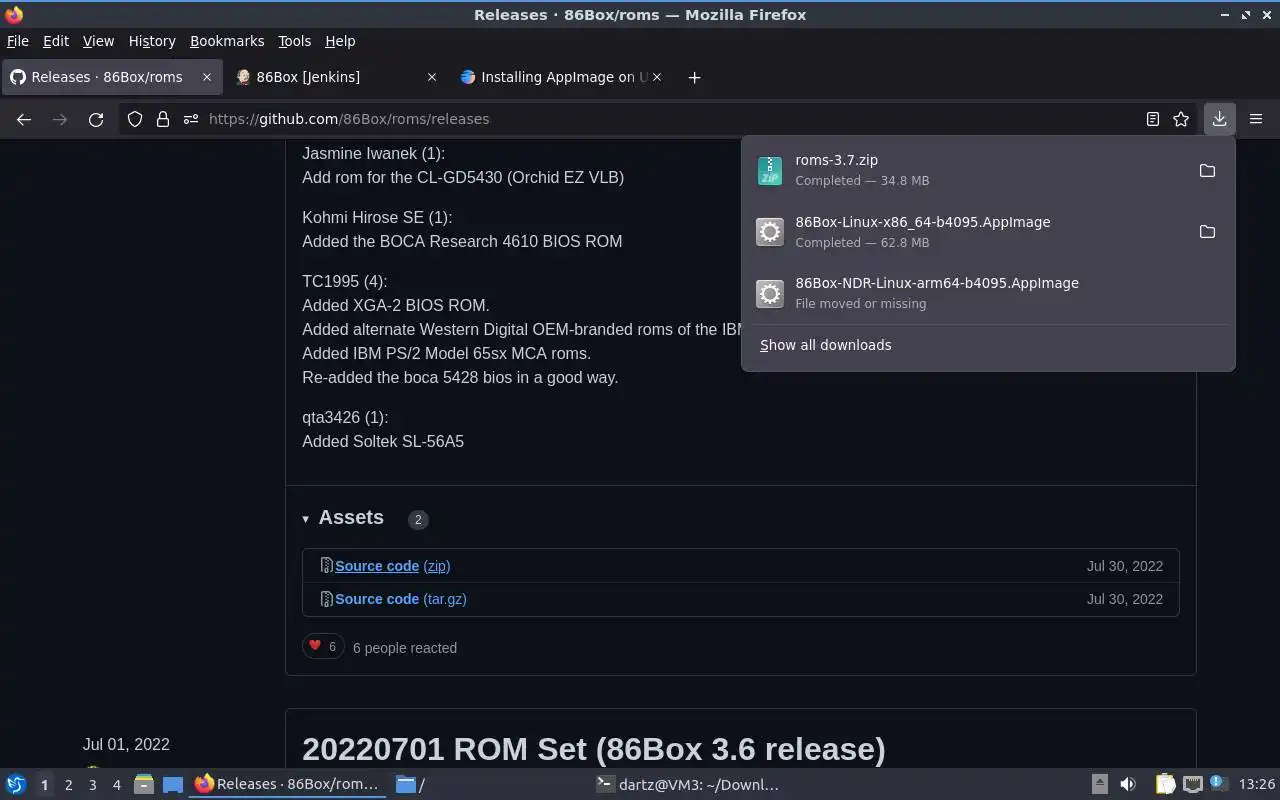The width and height of the screenshot is (1280, 800).
Task: Switch to the Installing AppImage tab
Action: (562, 77)
